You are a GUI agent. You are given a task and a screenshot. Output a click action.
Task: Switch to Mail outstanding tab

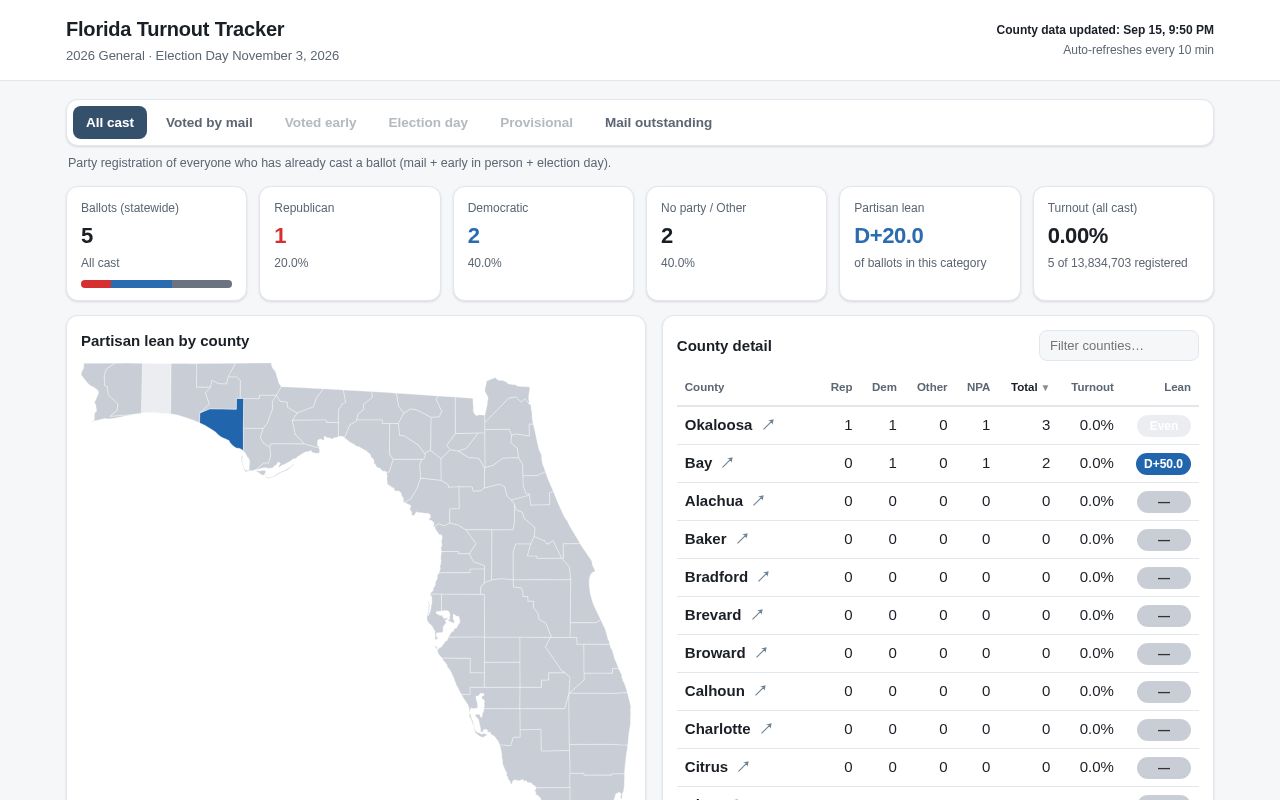point(658,123)
